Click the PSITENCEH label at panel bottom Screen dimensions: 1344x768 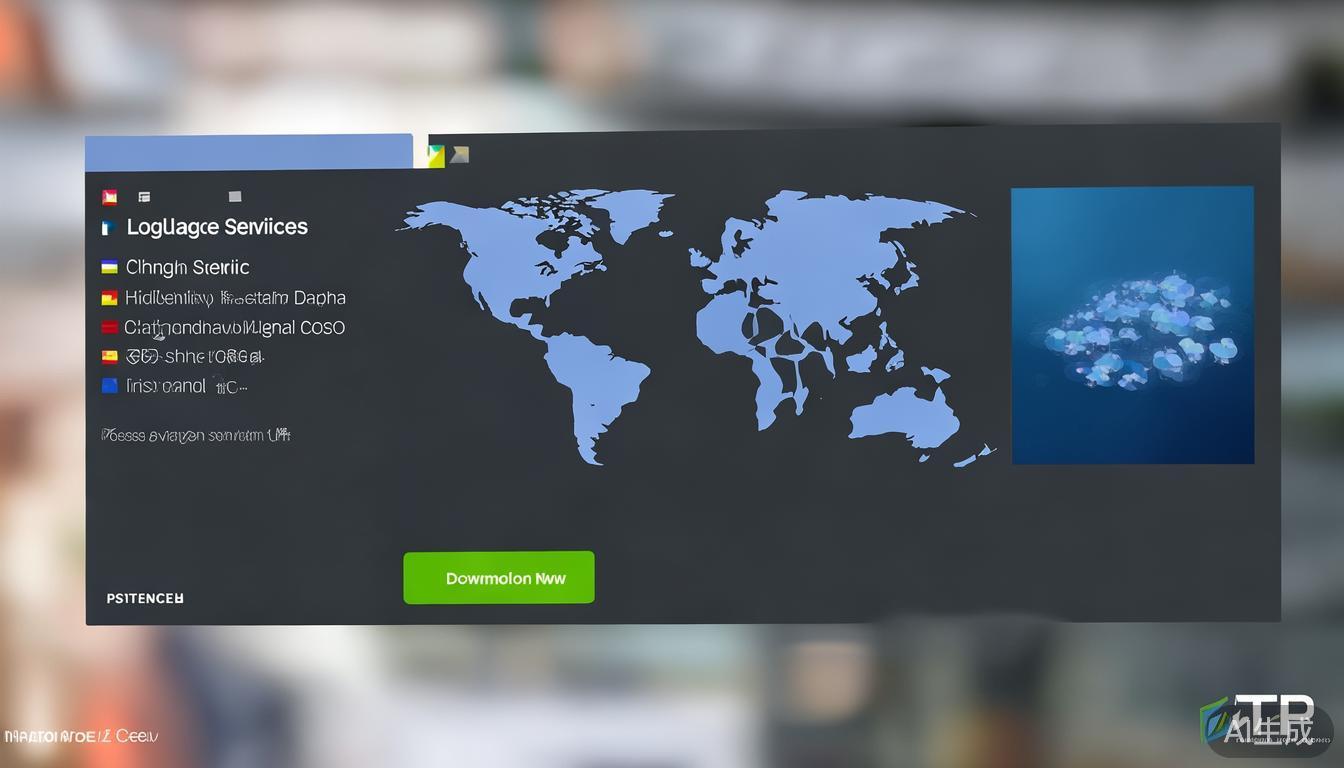pyautogui.click(x=145, y=598)
